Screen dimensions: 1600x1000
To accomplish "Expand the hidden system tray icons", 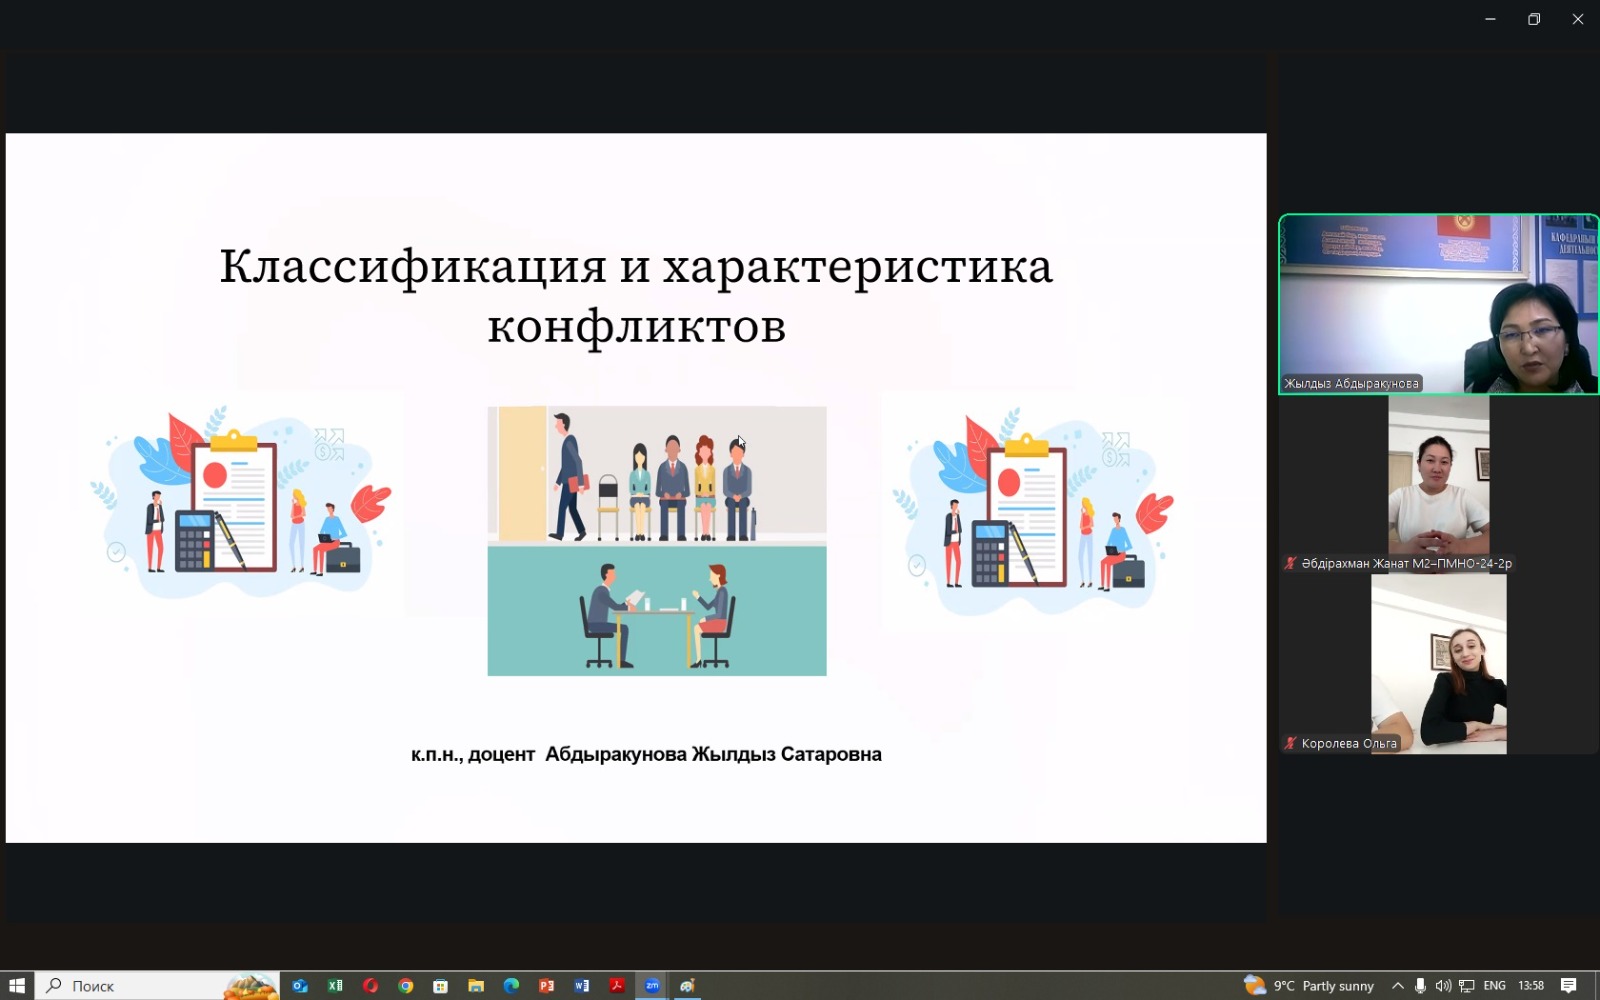I will point(1398,986).
